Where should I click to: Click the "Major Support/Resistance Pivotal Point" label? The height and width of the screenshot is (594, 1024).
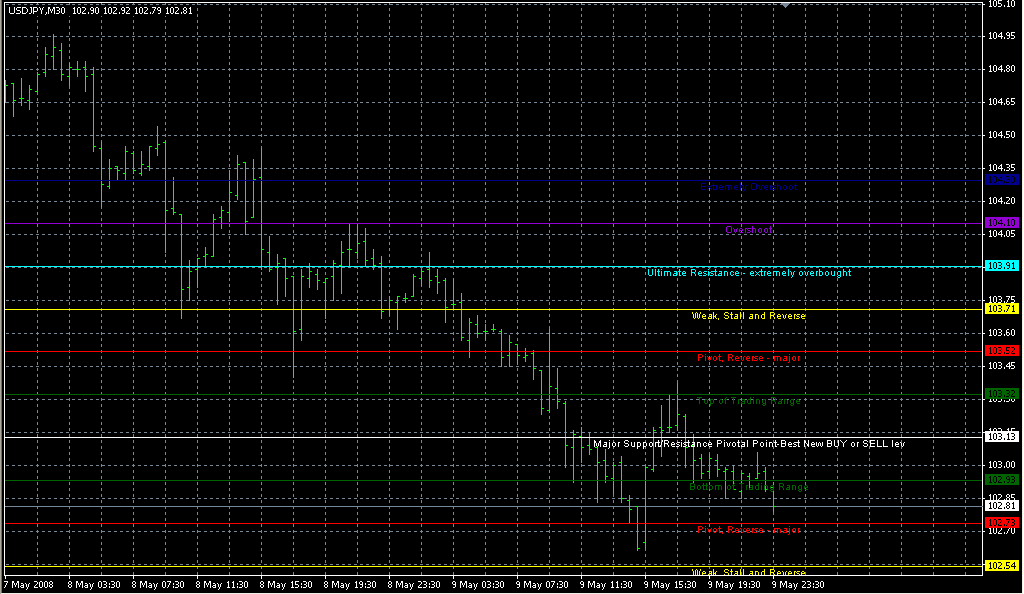749,443
